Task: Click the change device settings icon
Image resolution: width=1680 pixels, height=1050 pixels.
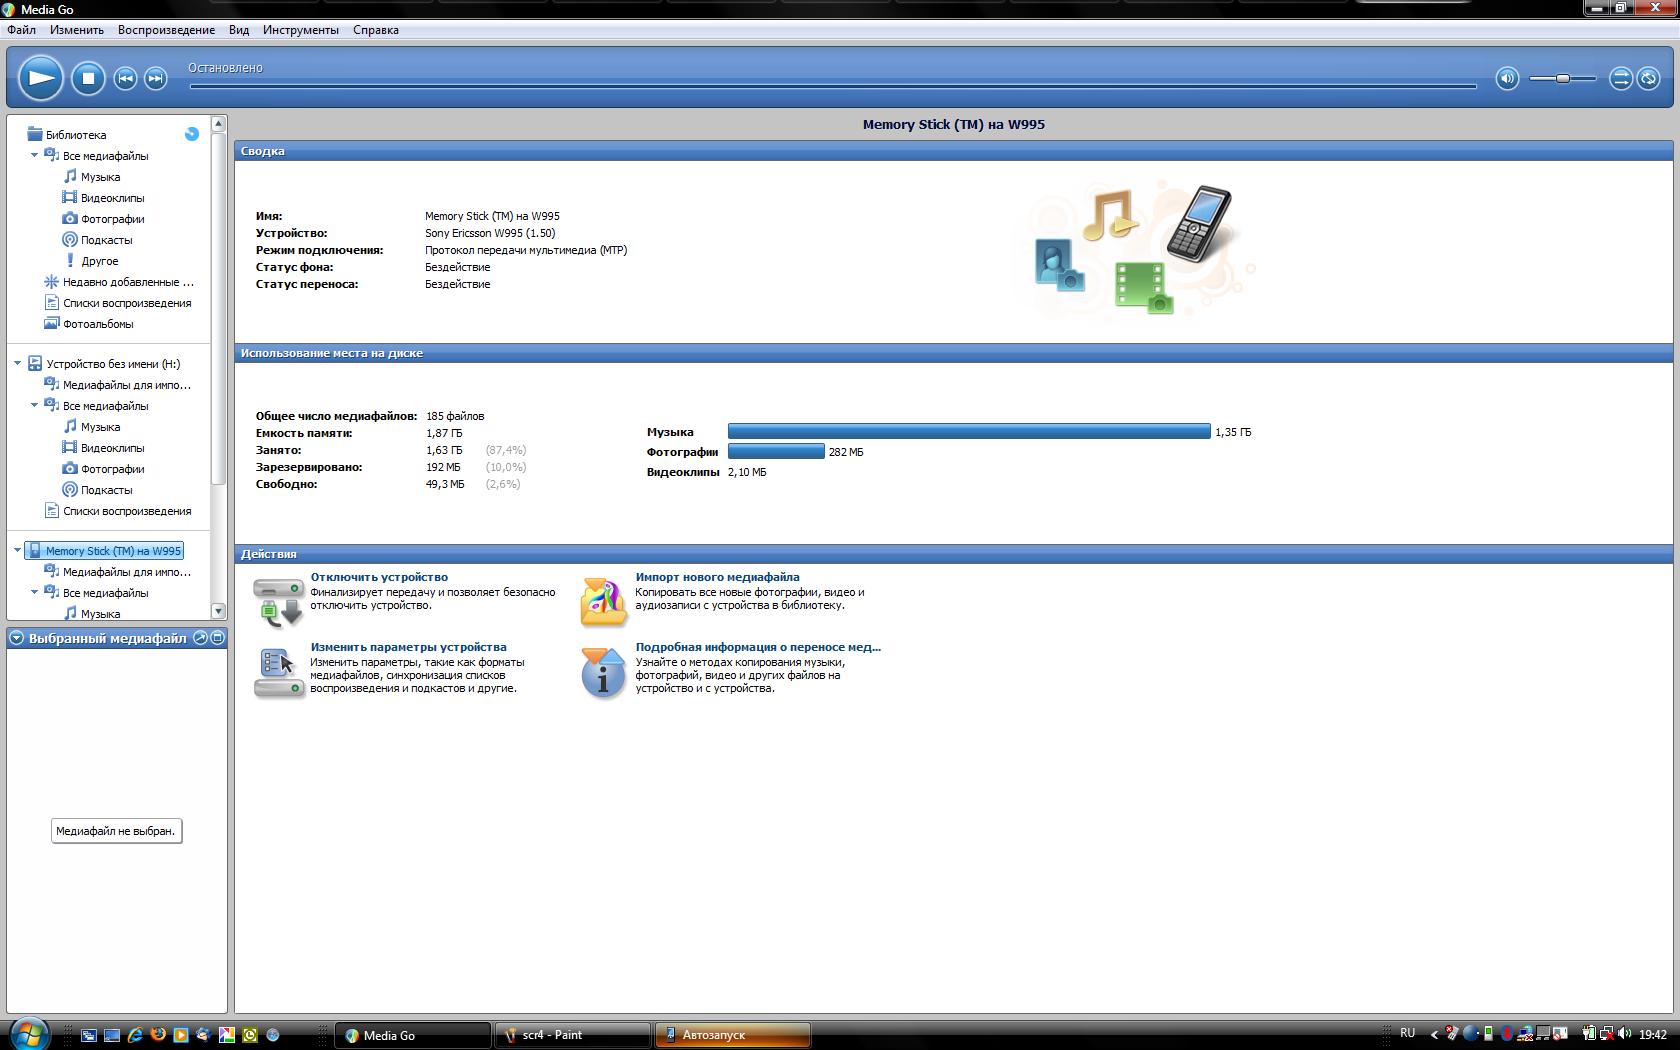Action: [x=277, y=673]
